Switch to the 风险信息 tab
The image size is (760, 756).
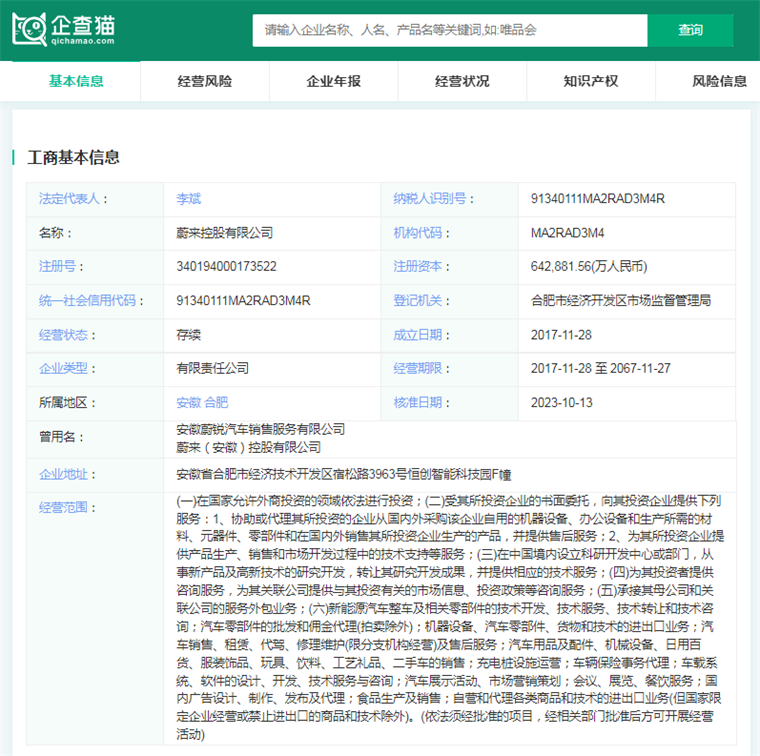[719, 82]
